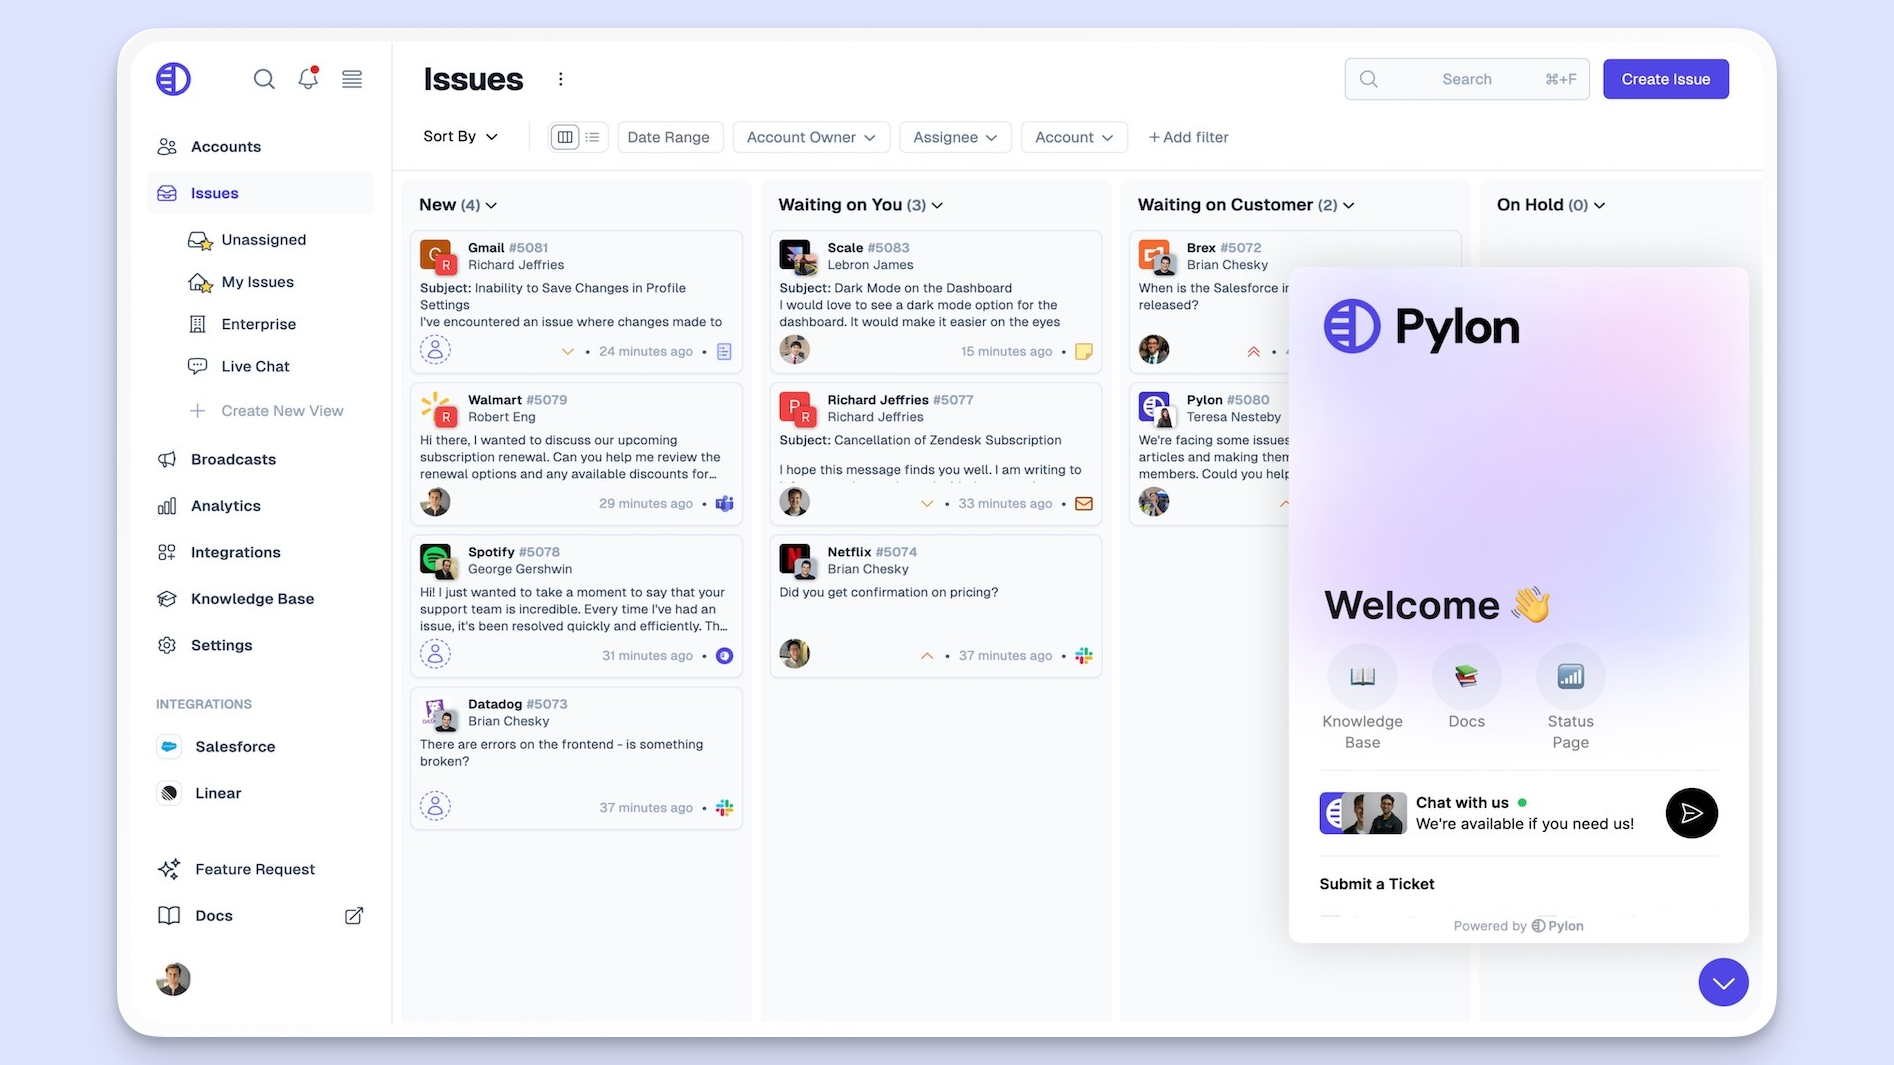The width and height of the screenshot is (1894, 1065).
Task: Open the Status Page link in the widget
Action: 1570,676
